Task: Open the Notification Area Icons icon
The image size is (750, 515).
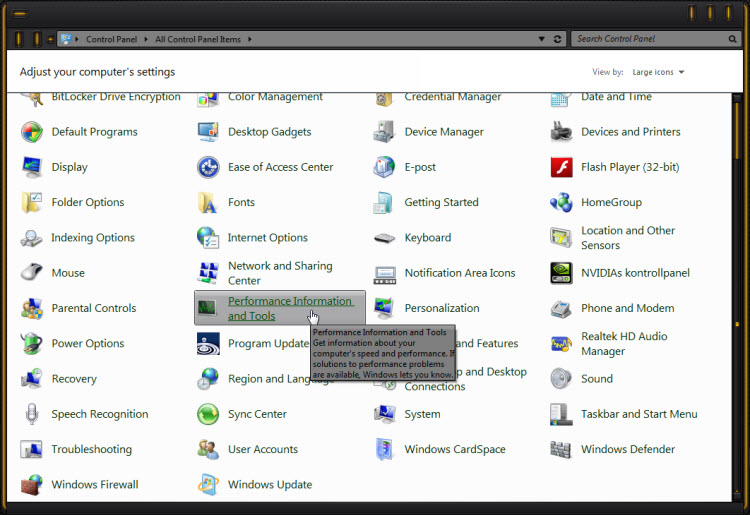Action: click(x=385, y=275)
